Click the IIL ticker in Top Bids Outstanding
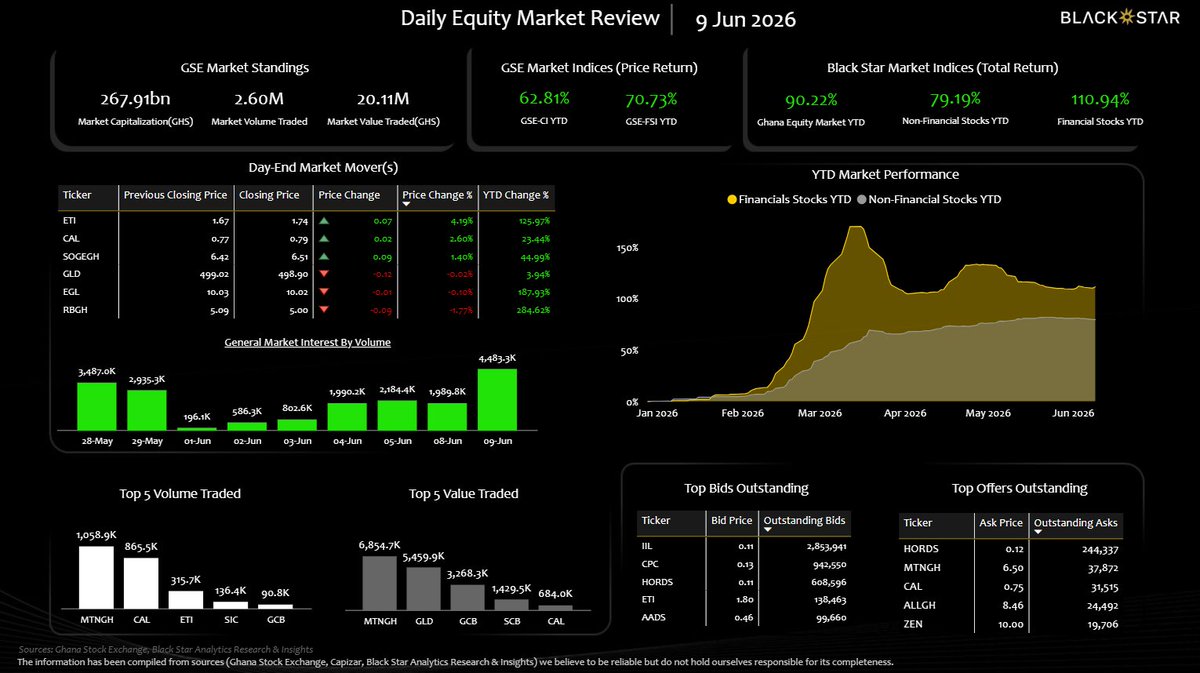1200x673 pixels. click(646, 547)
